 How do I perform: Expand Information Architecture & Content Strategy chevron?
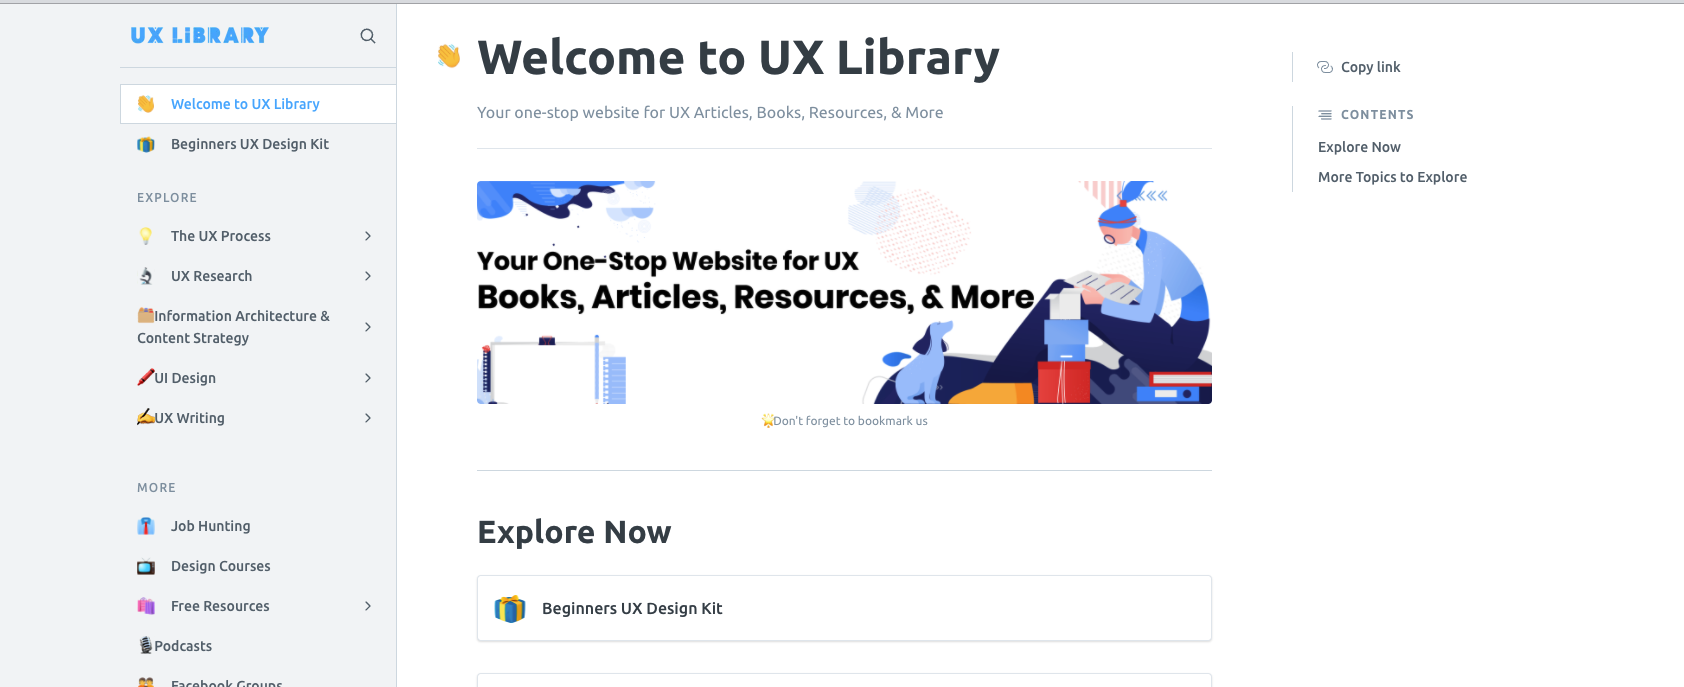click(368, 327)
